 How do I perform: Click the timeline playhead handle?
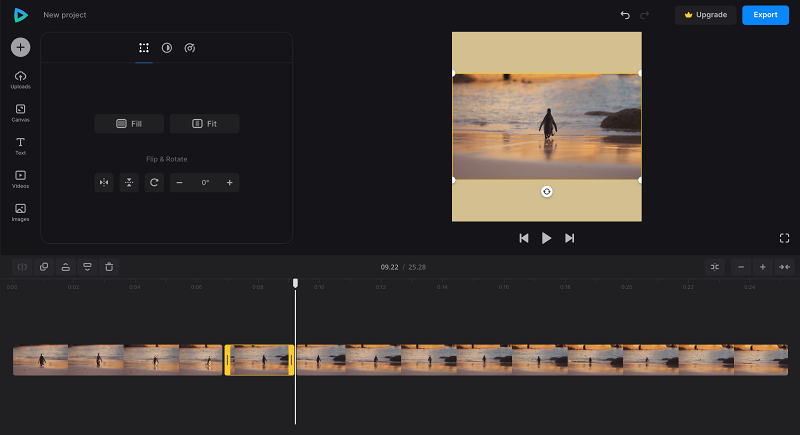[295, 283]
